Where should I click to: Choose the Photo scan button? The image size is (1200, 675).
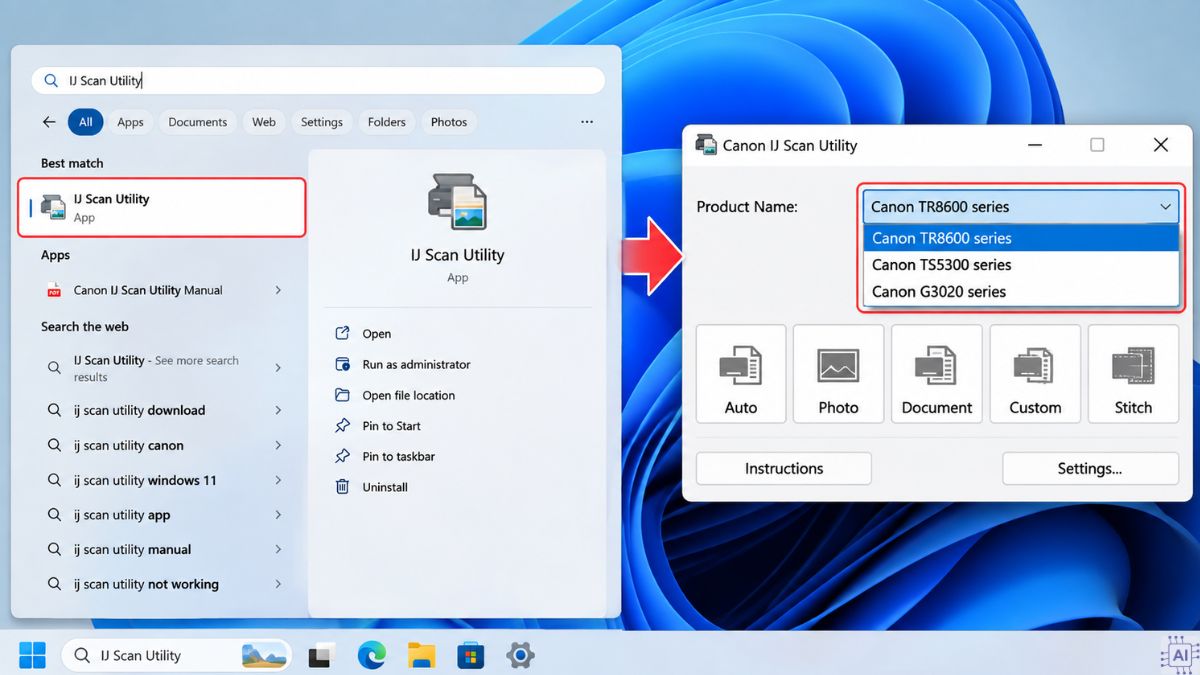click(838, 373)
